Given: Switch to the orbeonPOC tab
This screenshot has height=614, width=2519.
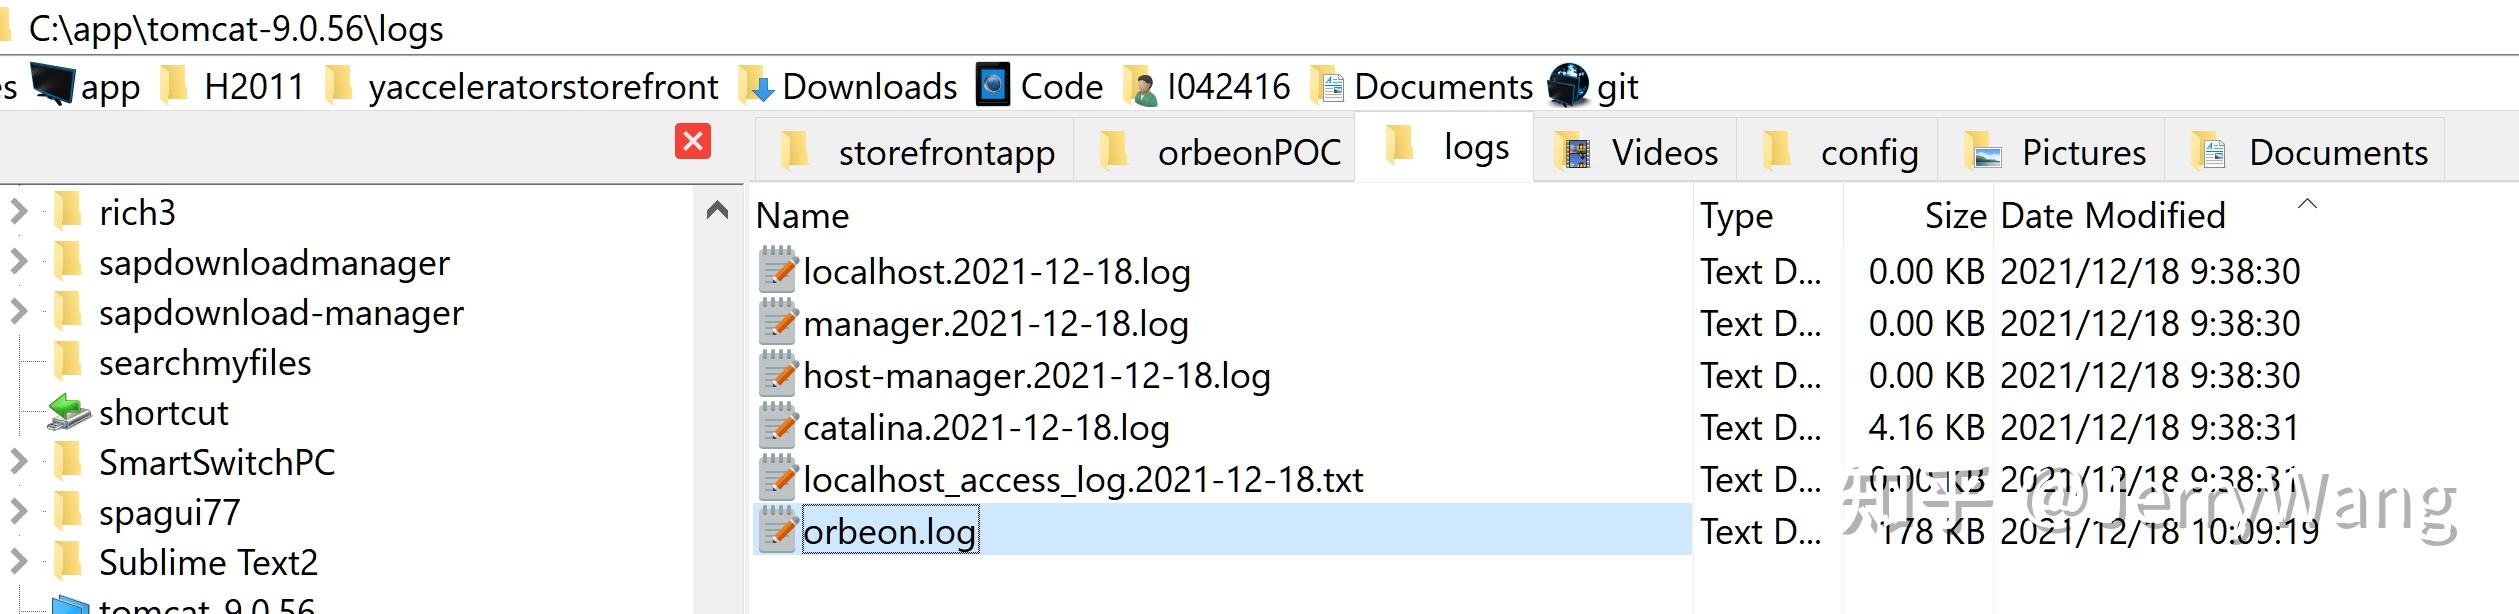Looking at the screenshot, I should (x=1248, y=152).
